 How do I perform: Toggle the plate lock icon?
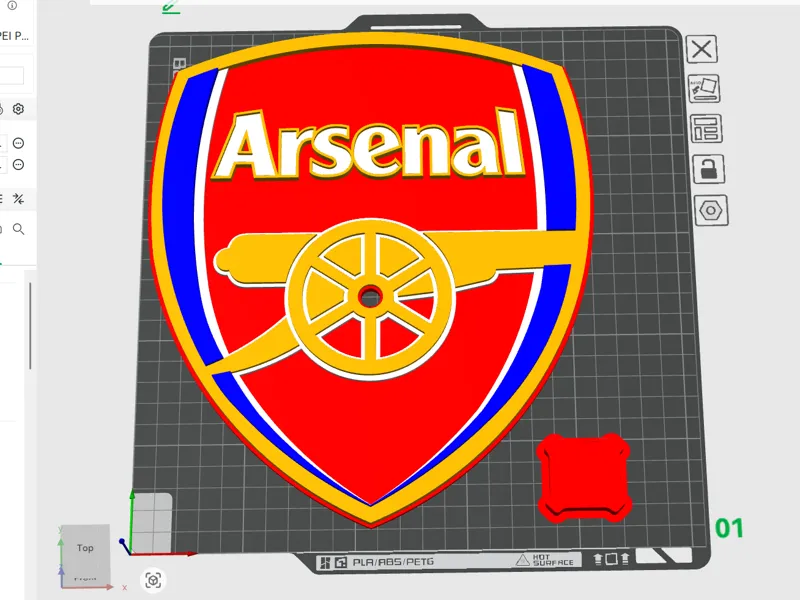pyautogui.click(x=709, y=169)
